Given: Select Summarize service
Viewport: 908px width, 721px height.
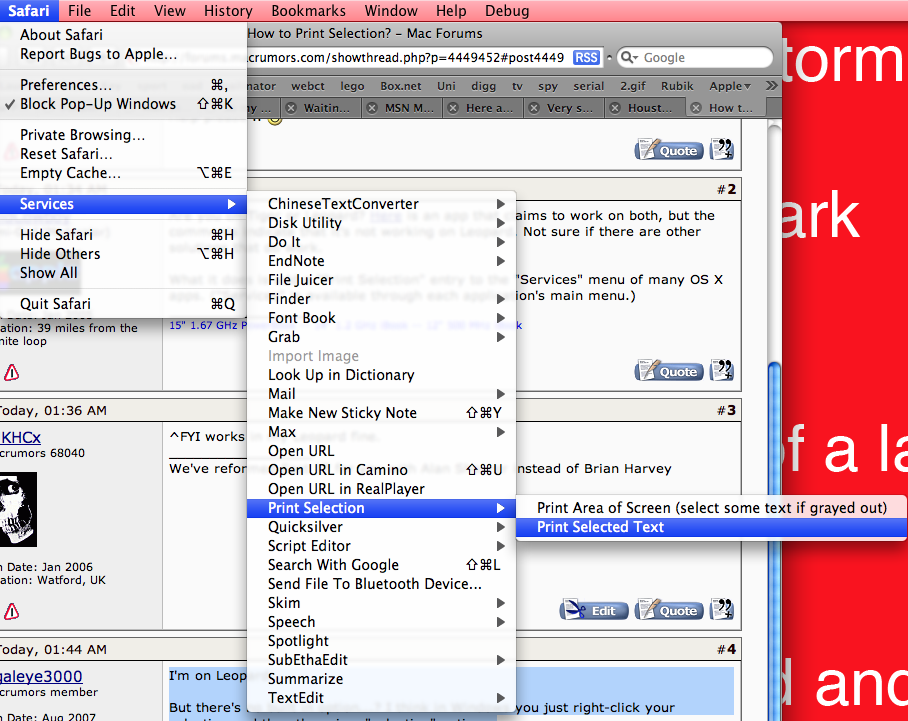Looking at the screenshot, I should point(381,680).
